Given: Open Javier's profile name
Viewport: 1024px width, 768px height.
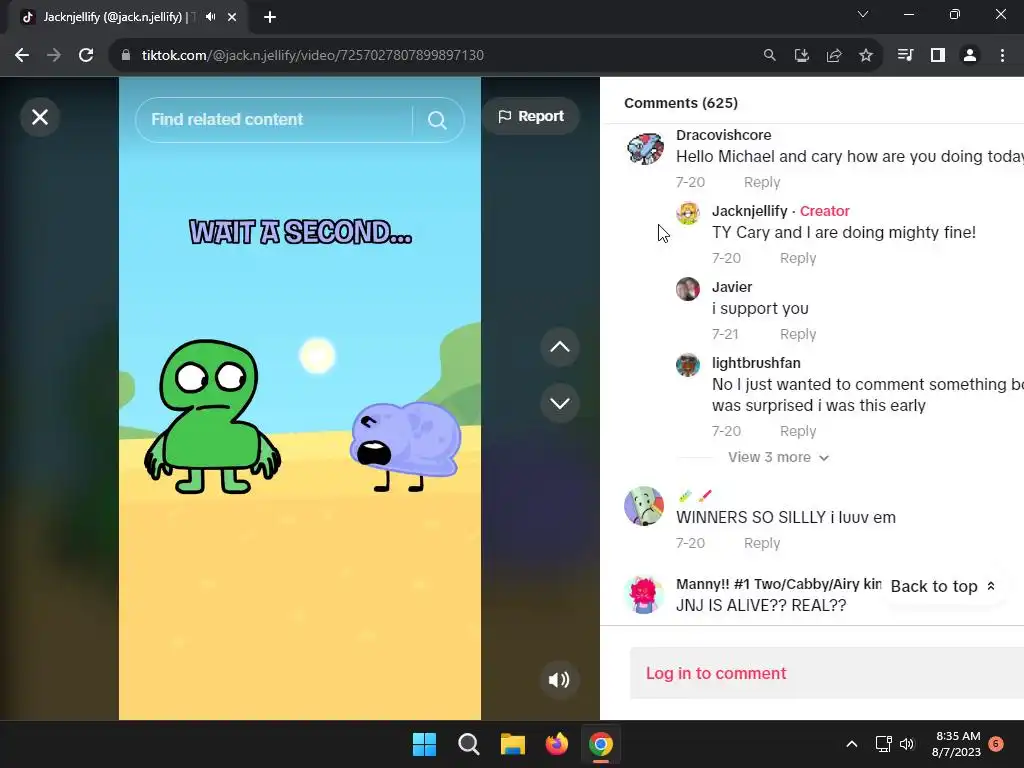Looking at the screenshot, I should coord(731,287).
